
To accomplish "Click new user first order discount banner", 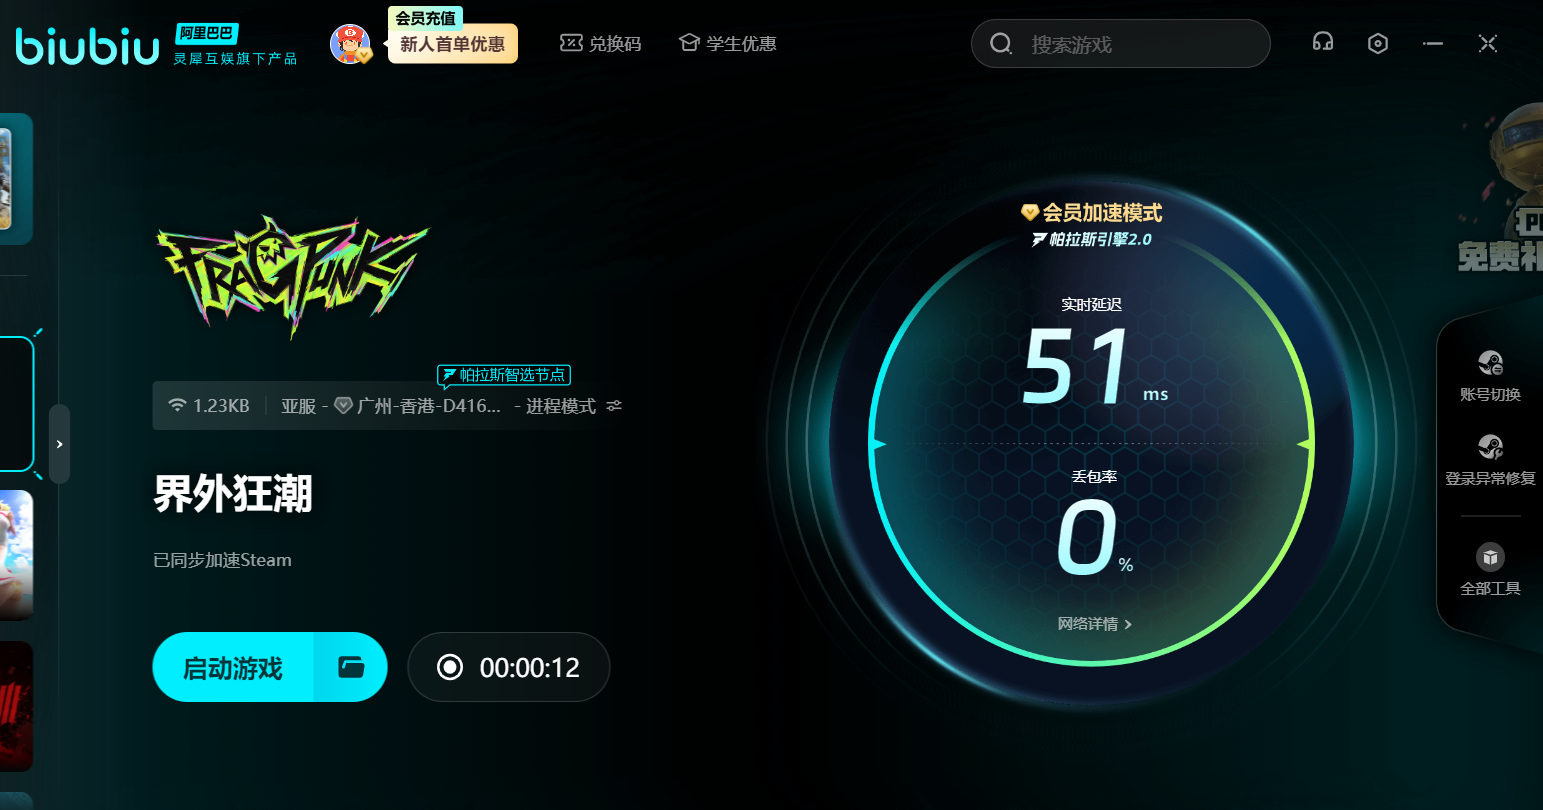I will (452, 44).
